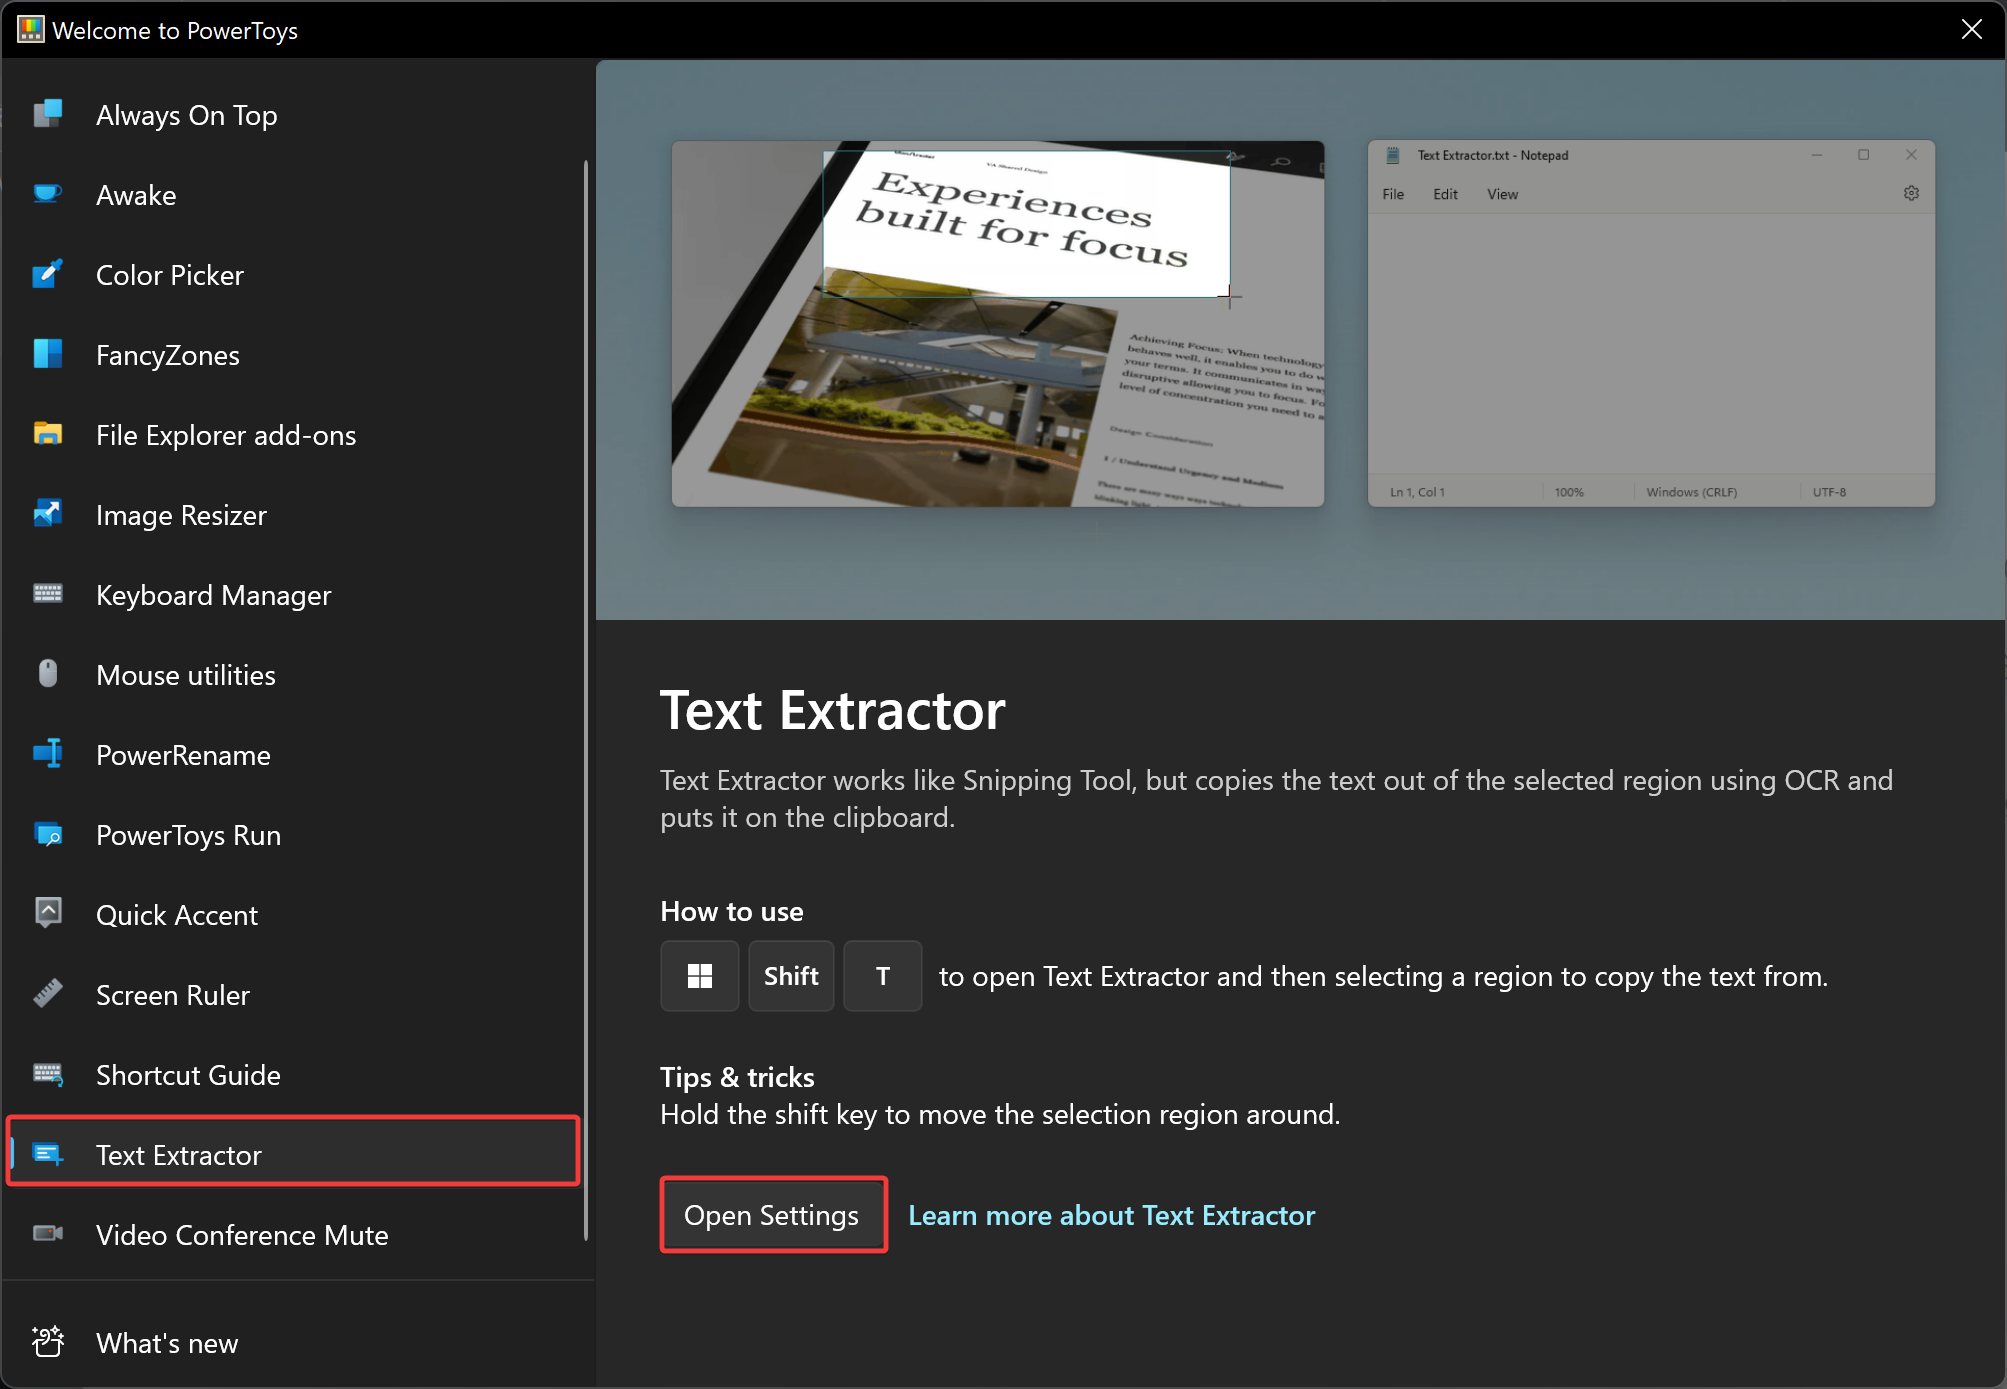Open the Mouse utilities page
Screen dimensions: 2007x1389
[292, 675]
